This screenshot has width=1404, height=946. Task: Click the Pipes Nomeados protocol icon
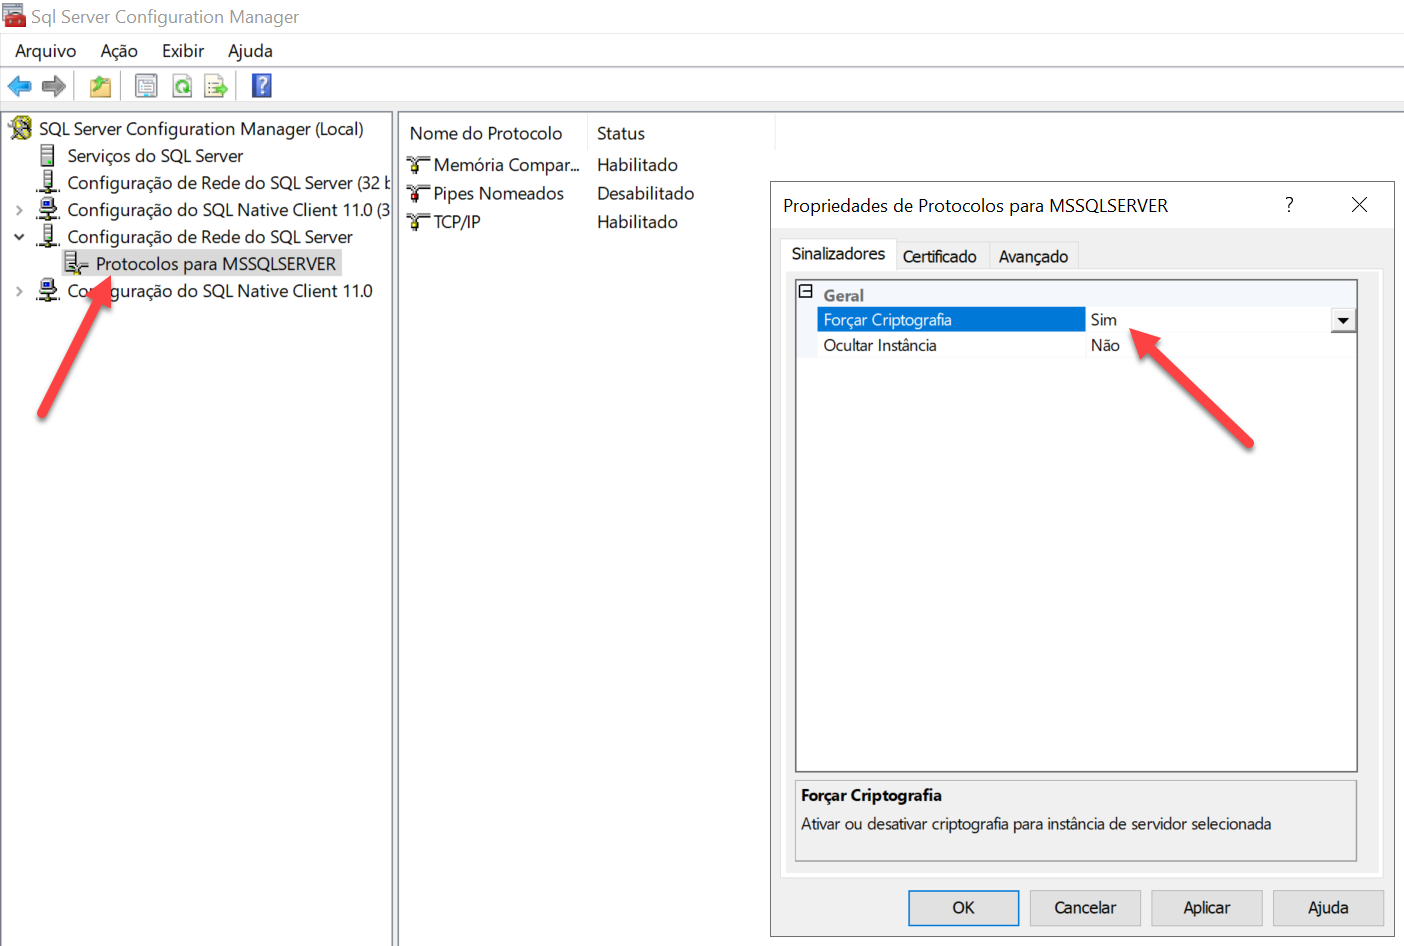(419, 193)
